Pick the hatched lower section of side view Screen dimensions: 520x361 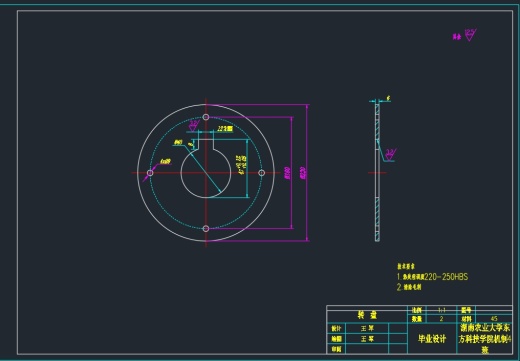[x=377, y=219]
